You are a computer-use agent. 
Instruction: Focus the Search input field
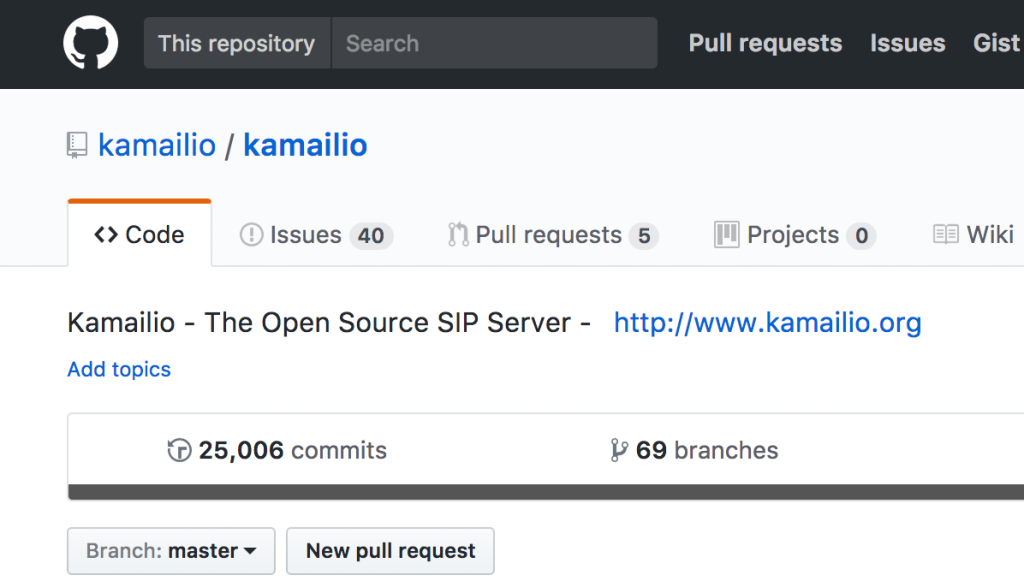tap(494, 43)
